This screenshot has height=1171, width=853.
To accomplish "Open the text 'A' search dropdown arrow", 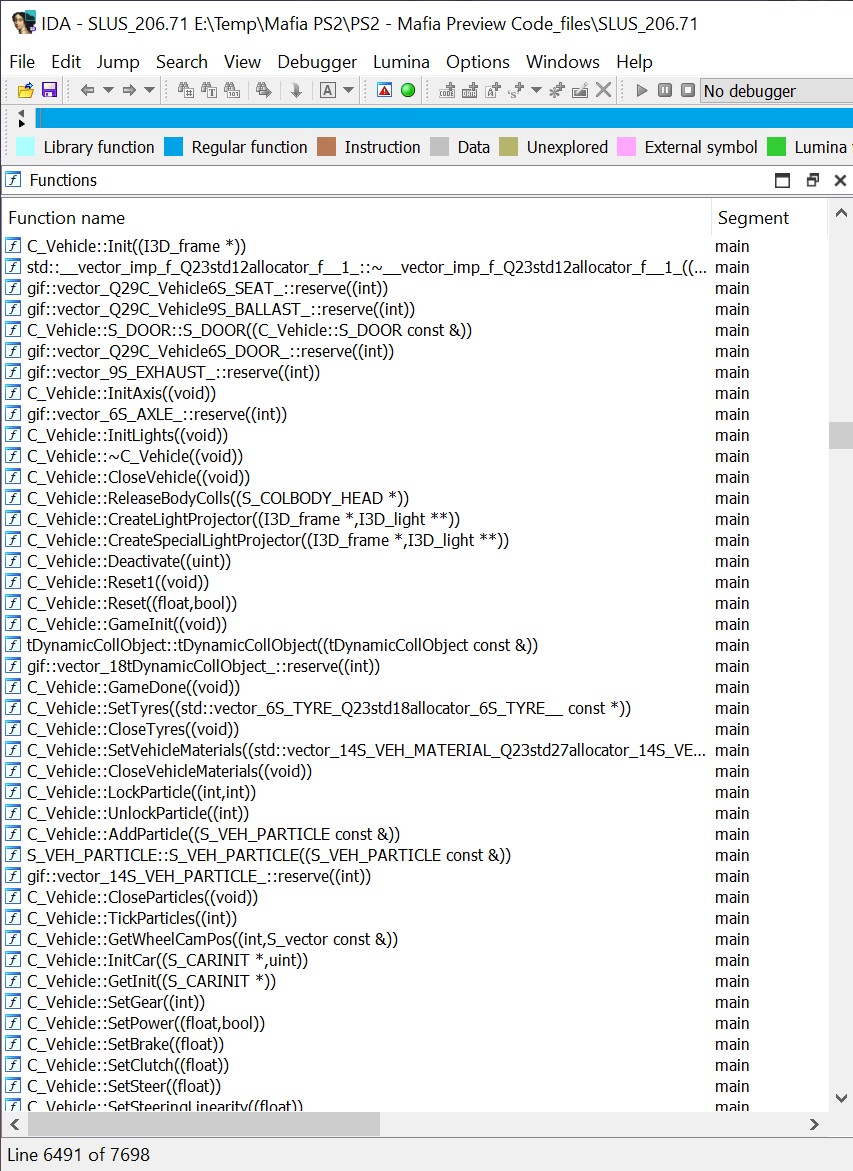I will point(348,90).
